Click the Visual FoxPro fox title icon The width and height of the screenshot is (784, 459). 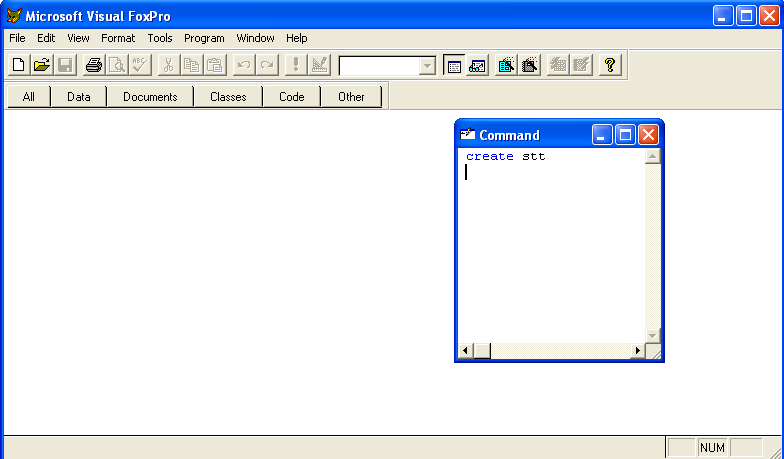point(14,16)
